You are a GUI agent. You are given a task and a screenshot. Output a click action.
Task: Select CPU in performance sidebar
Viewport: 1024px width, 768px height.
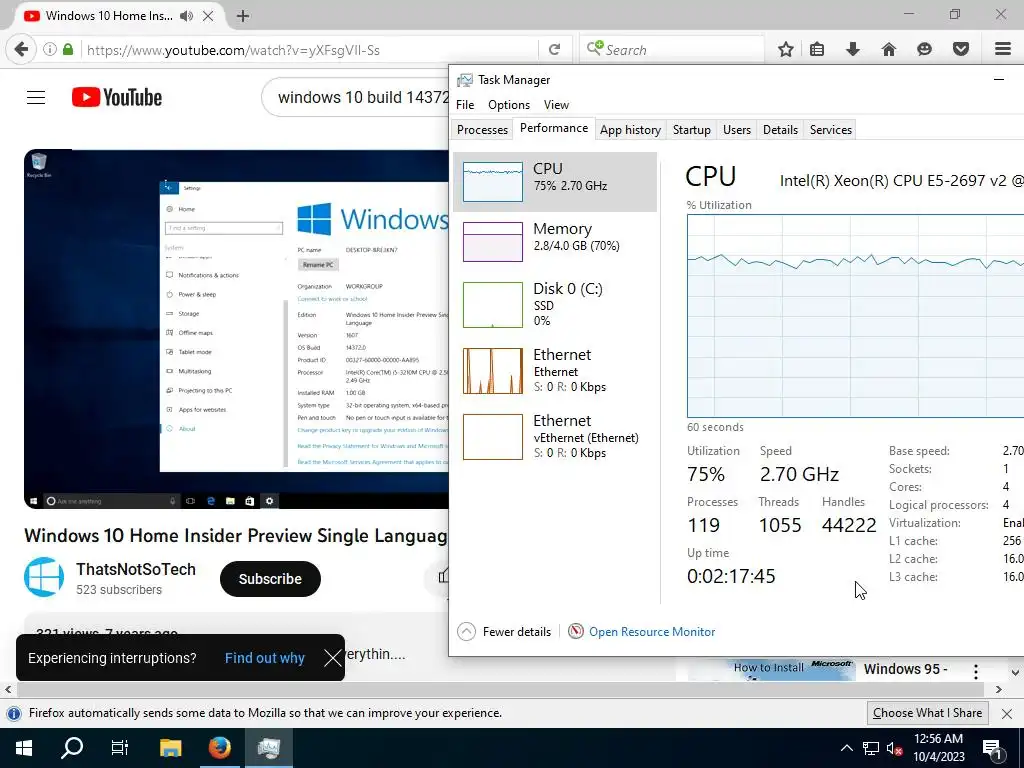(x=554, y=182)
